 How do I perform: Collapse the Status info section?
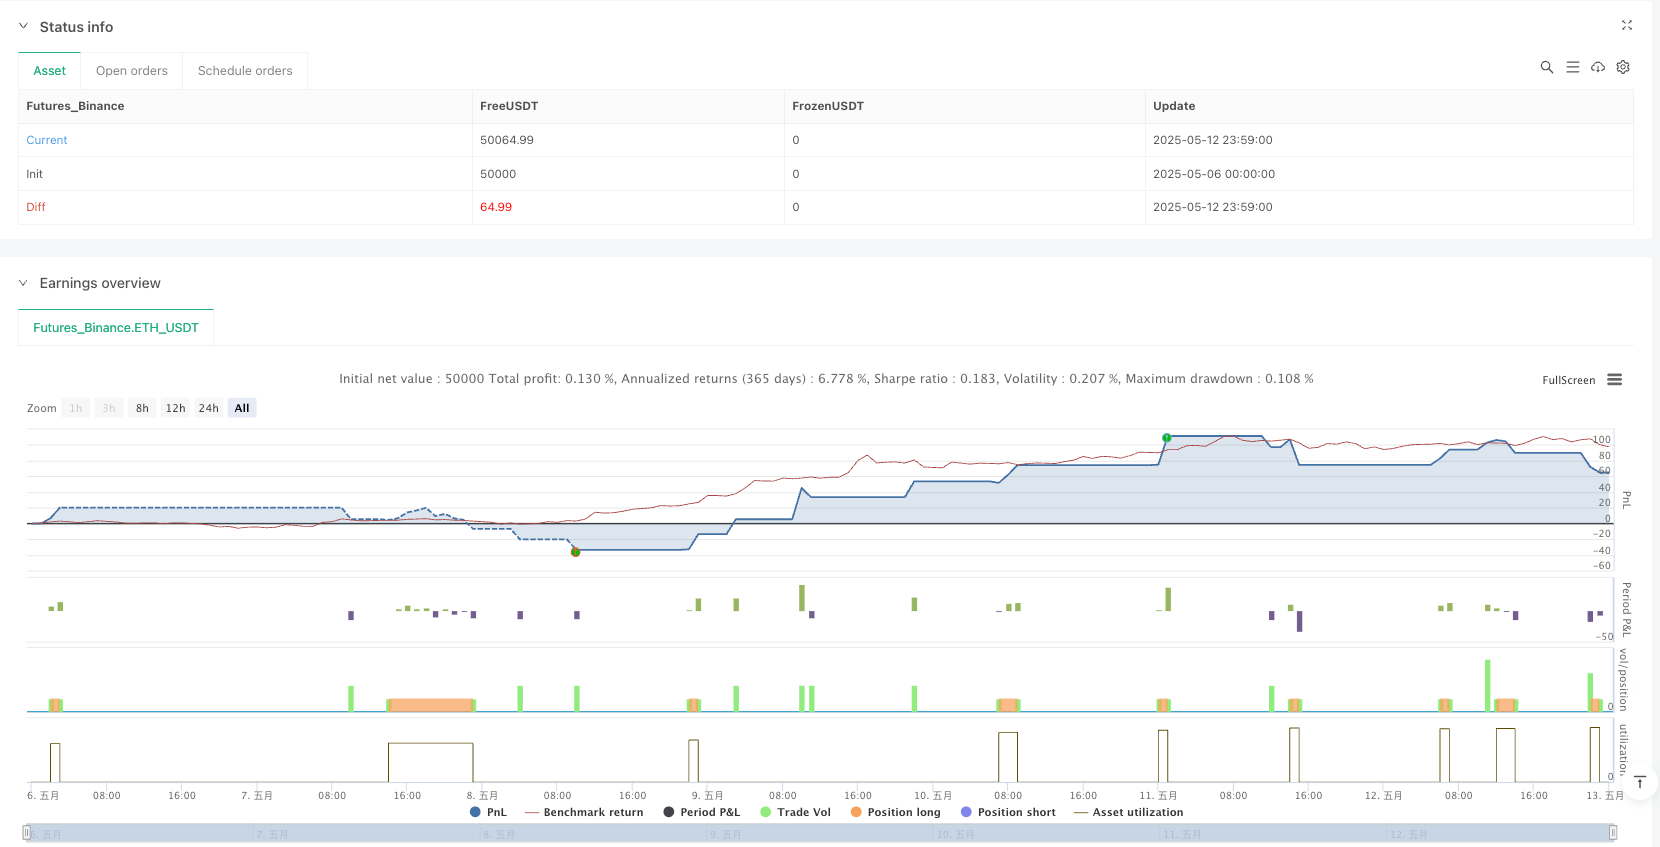(23, 27)
